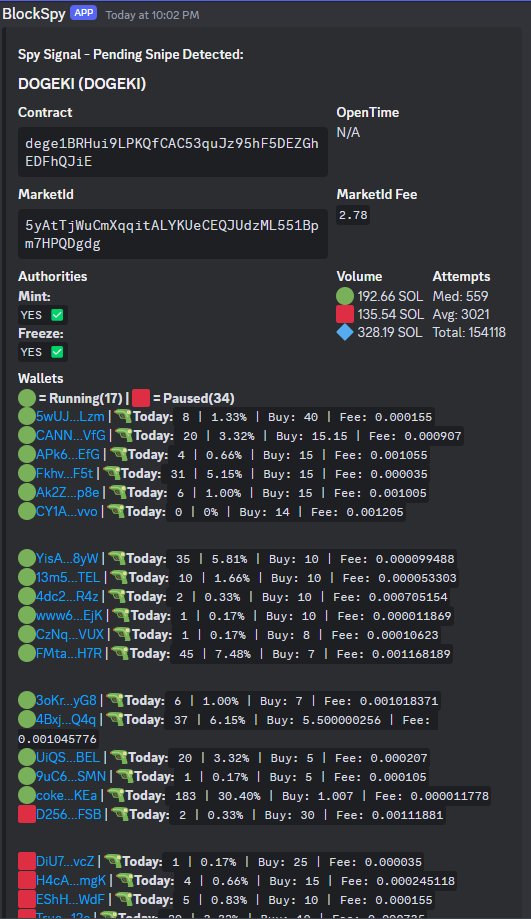Screen dimensions: 531x919
Task: Click the green status circle of CzNq...VUX
Action: pyautogui.click(x=27, y=634)
